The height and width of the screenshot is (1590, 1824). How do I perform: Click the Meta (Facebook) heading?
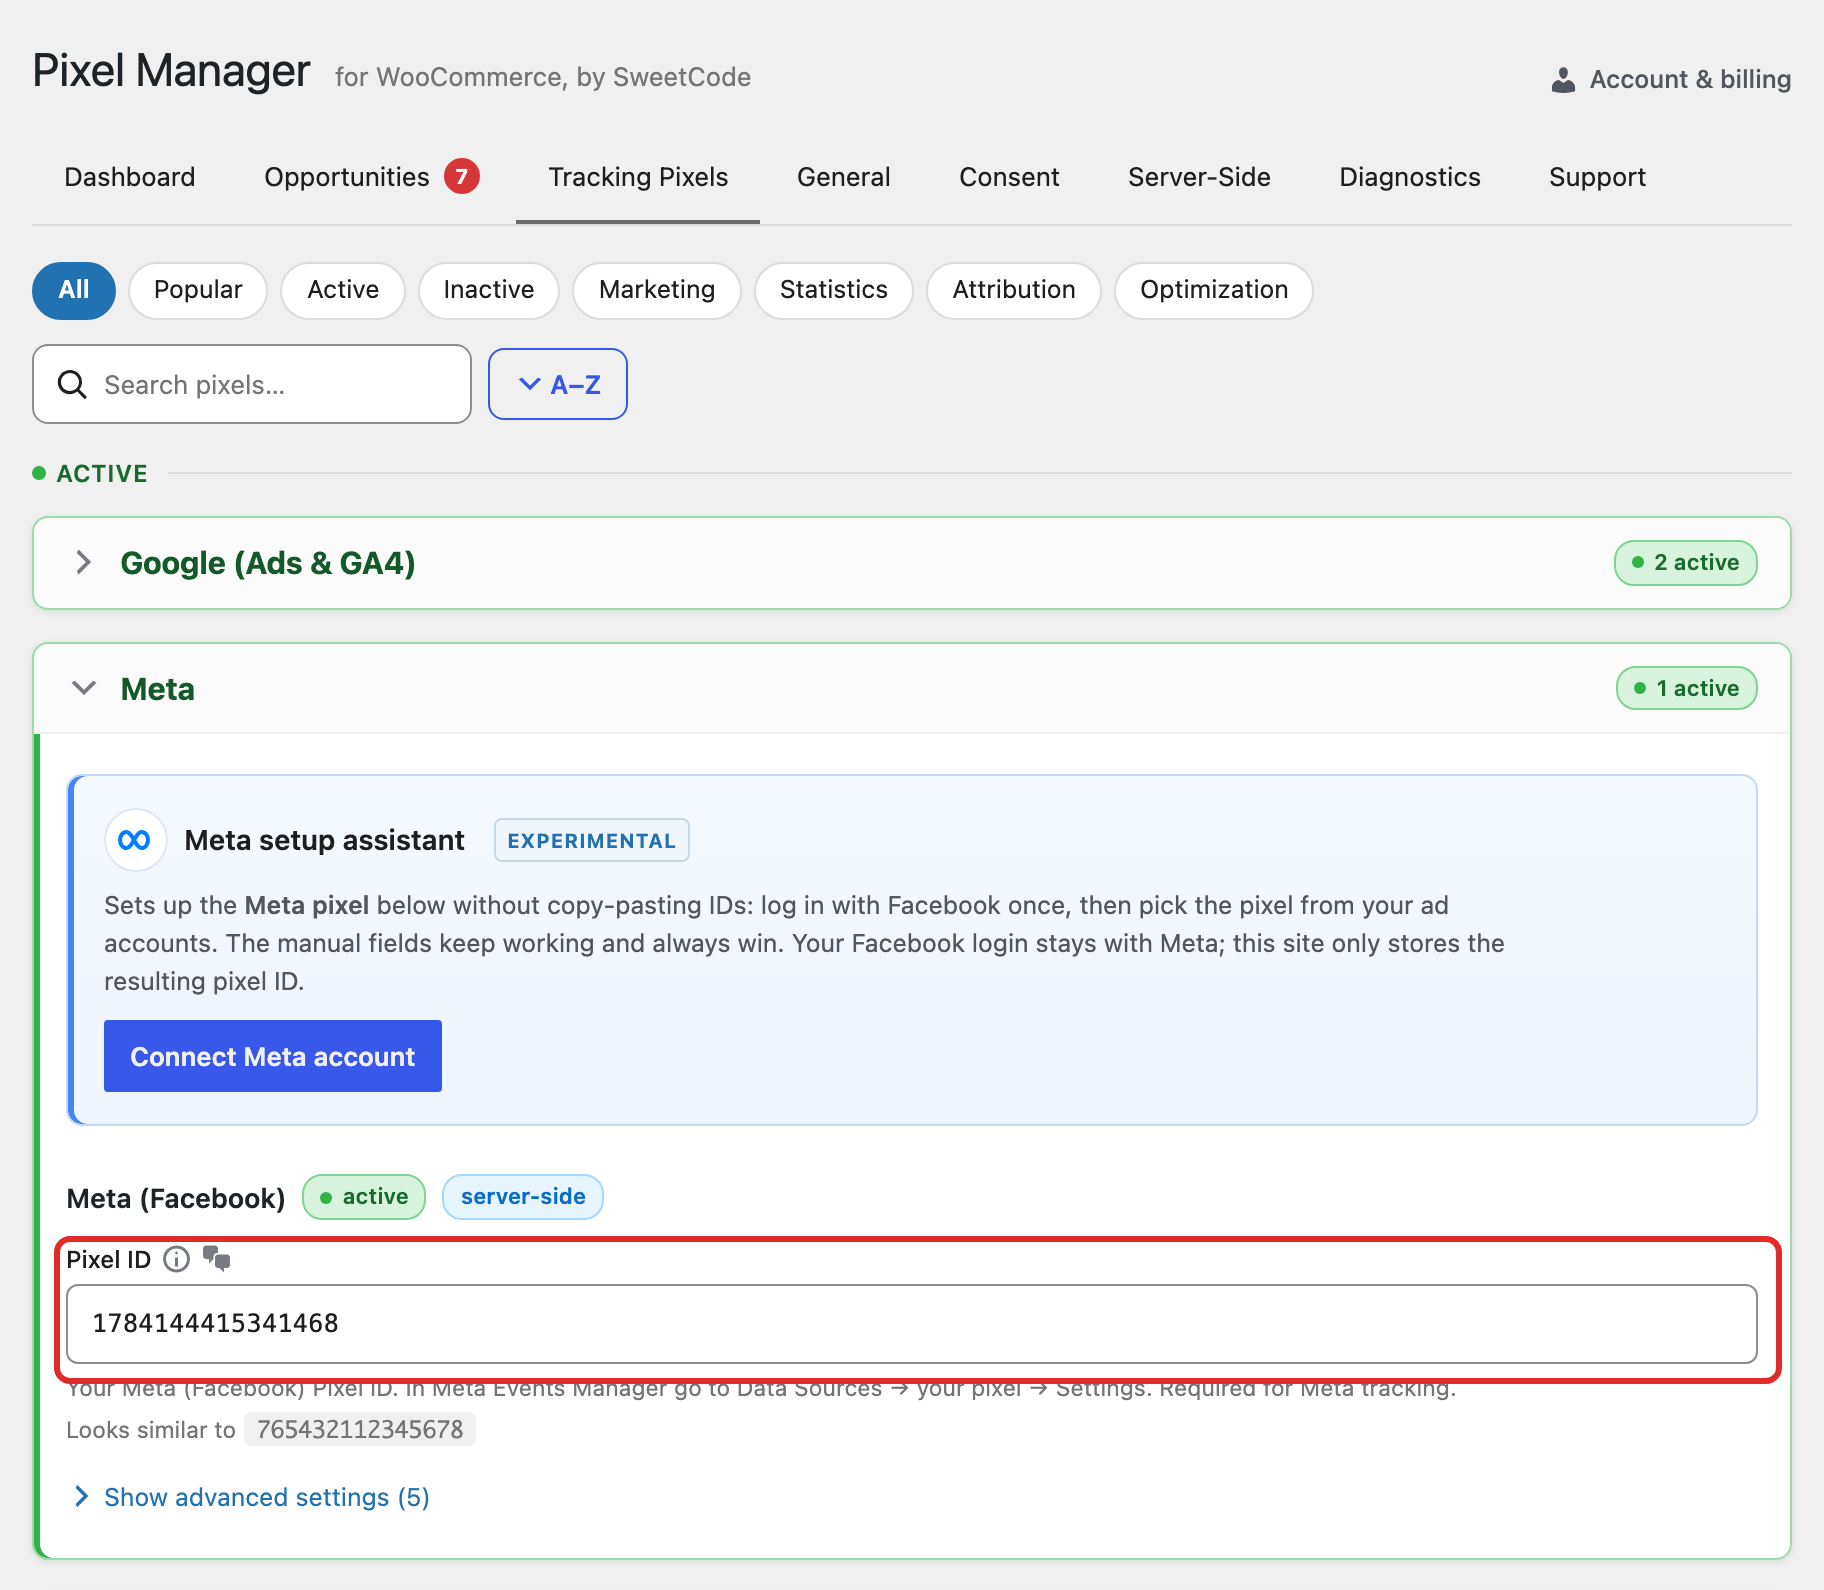point(176,1198)
